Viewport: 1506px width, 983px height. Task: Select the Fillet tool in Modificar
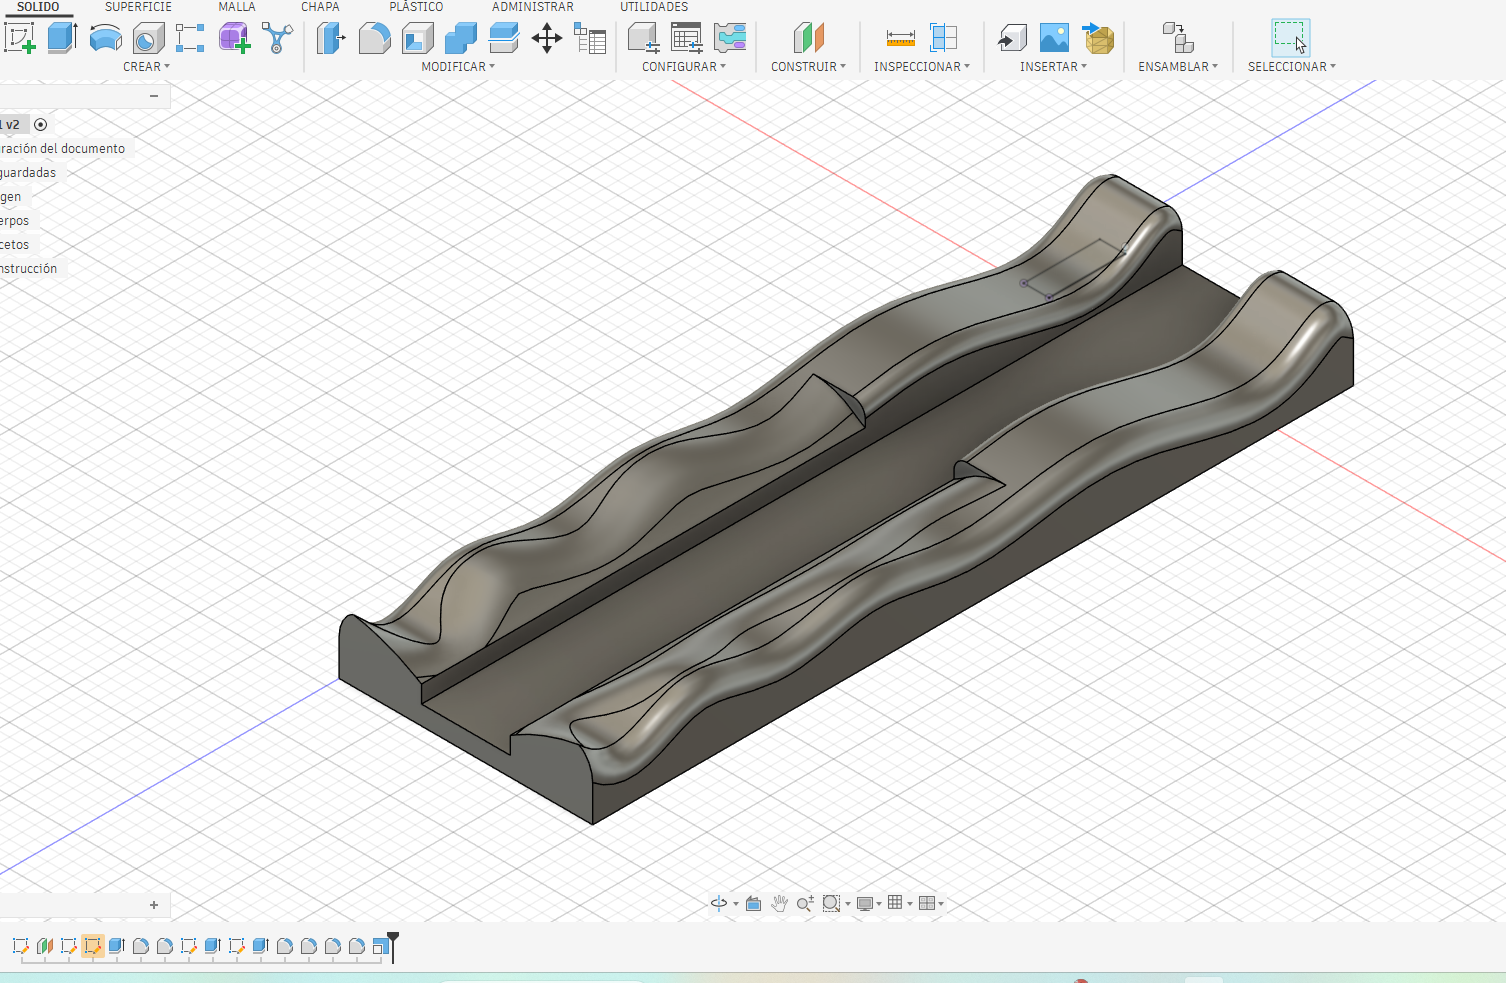374,38
